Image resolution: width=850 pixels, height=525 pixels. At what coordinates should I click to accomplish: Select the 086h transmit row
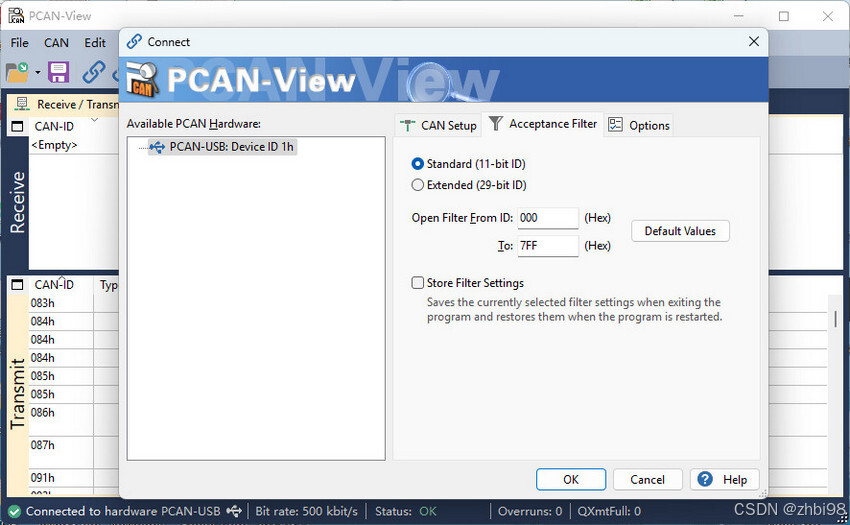73,419
